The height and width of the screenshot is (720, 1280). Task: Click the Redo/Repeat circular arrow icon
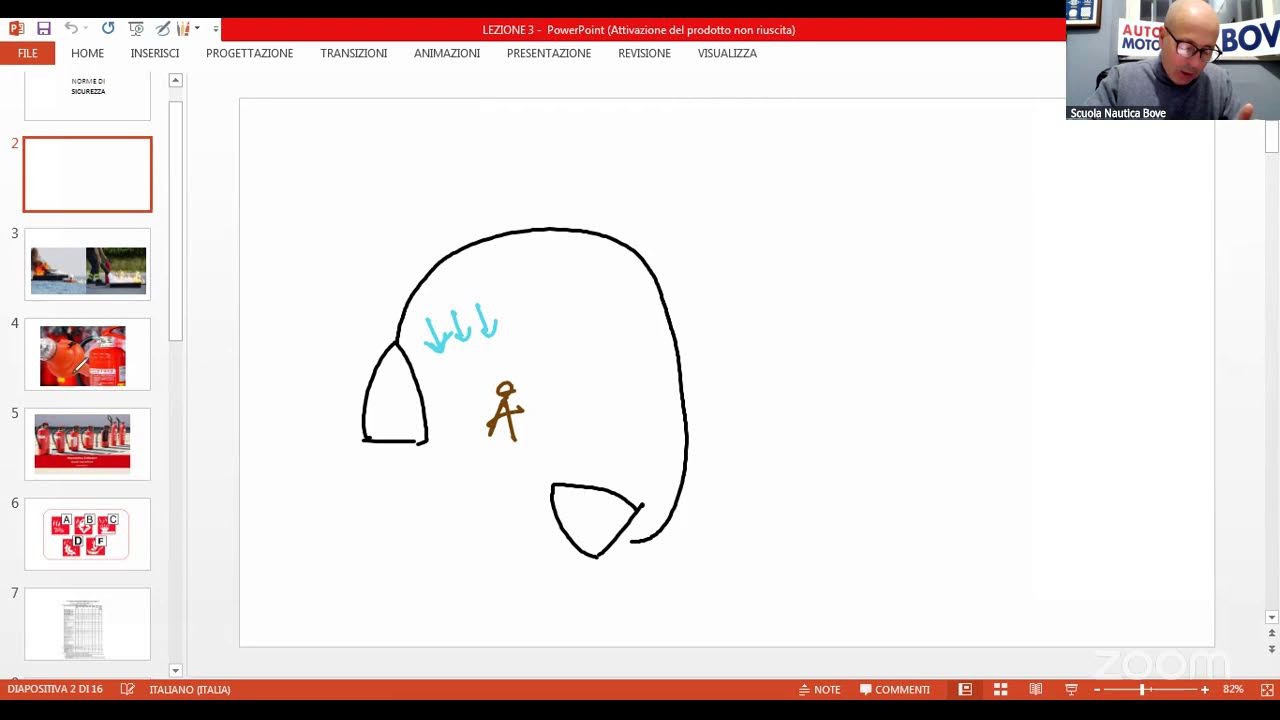[x=108, y=29]
